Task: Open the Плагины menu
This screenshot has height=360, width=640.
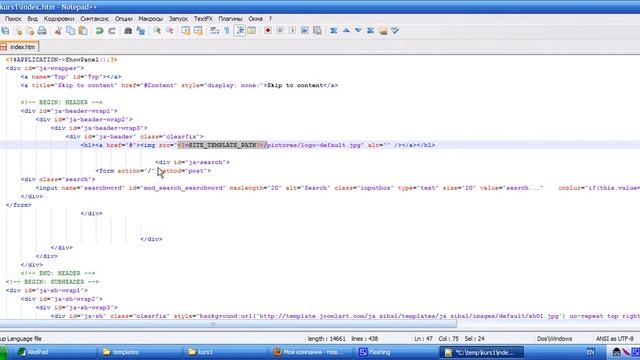Action: point(230,19)
